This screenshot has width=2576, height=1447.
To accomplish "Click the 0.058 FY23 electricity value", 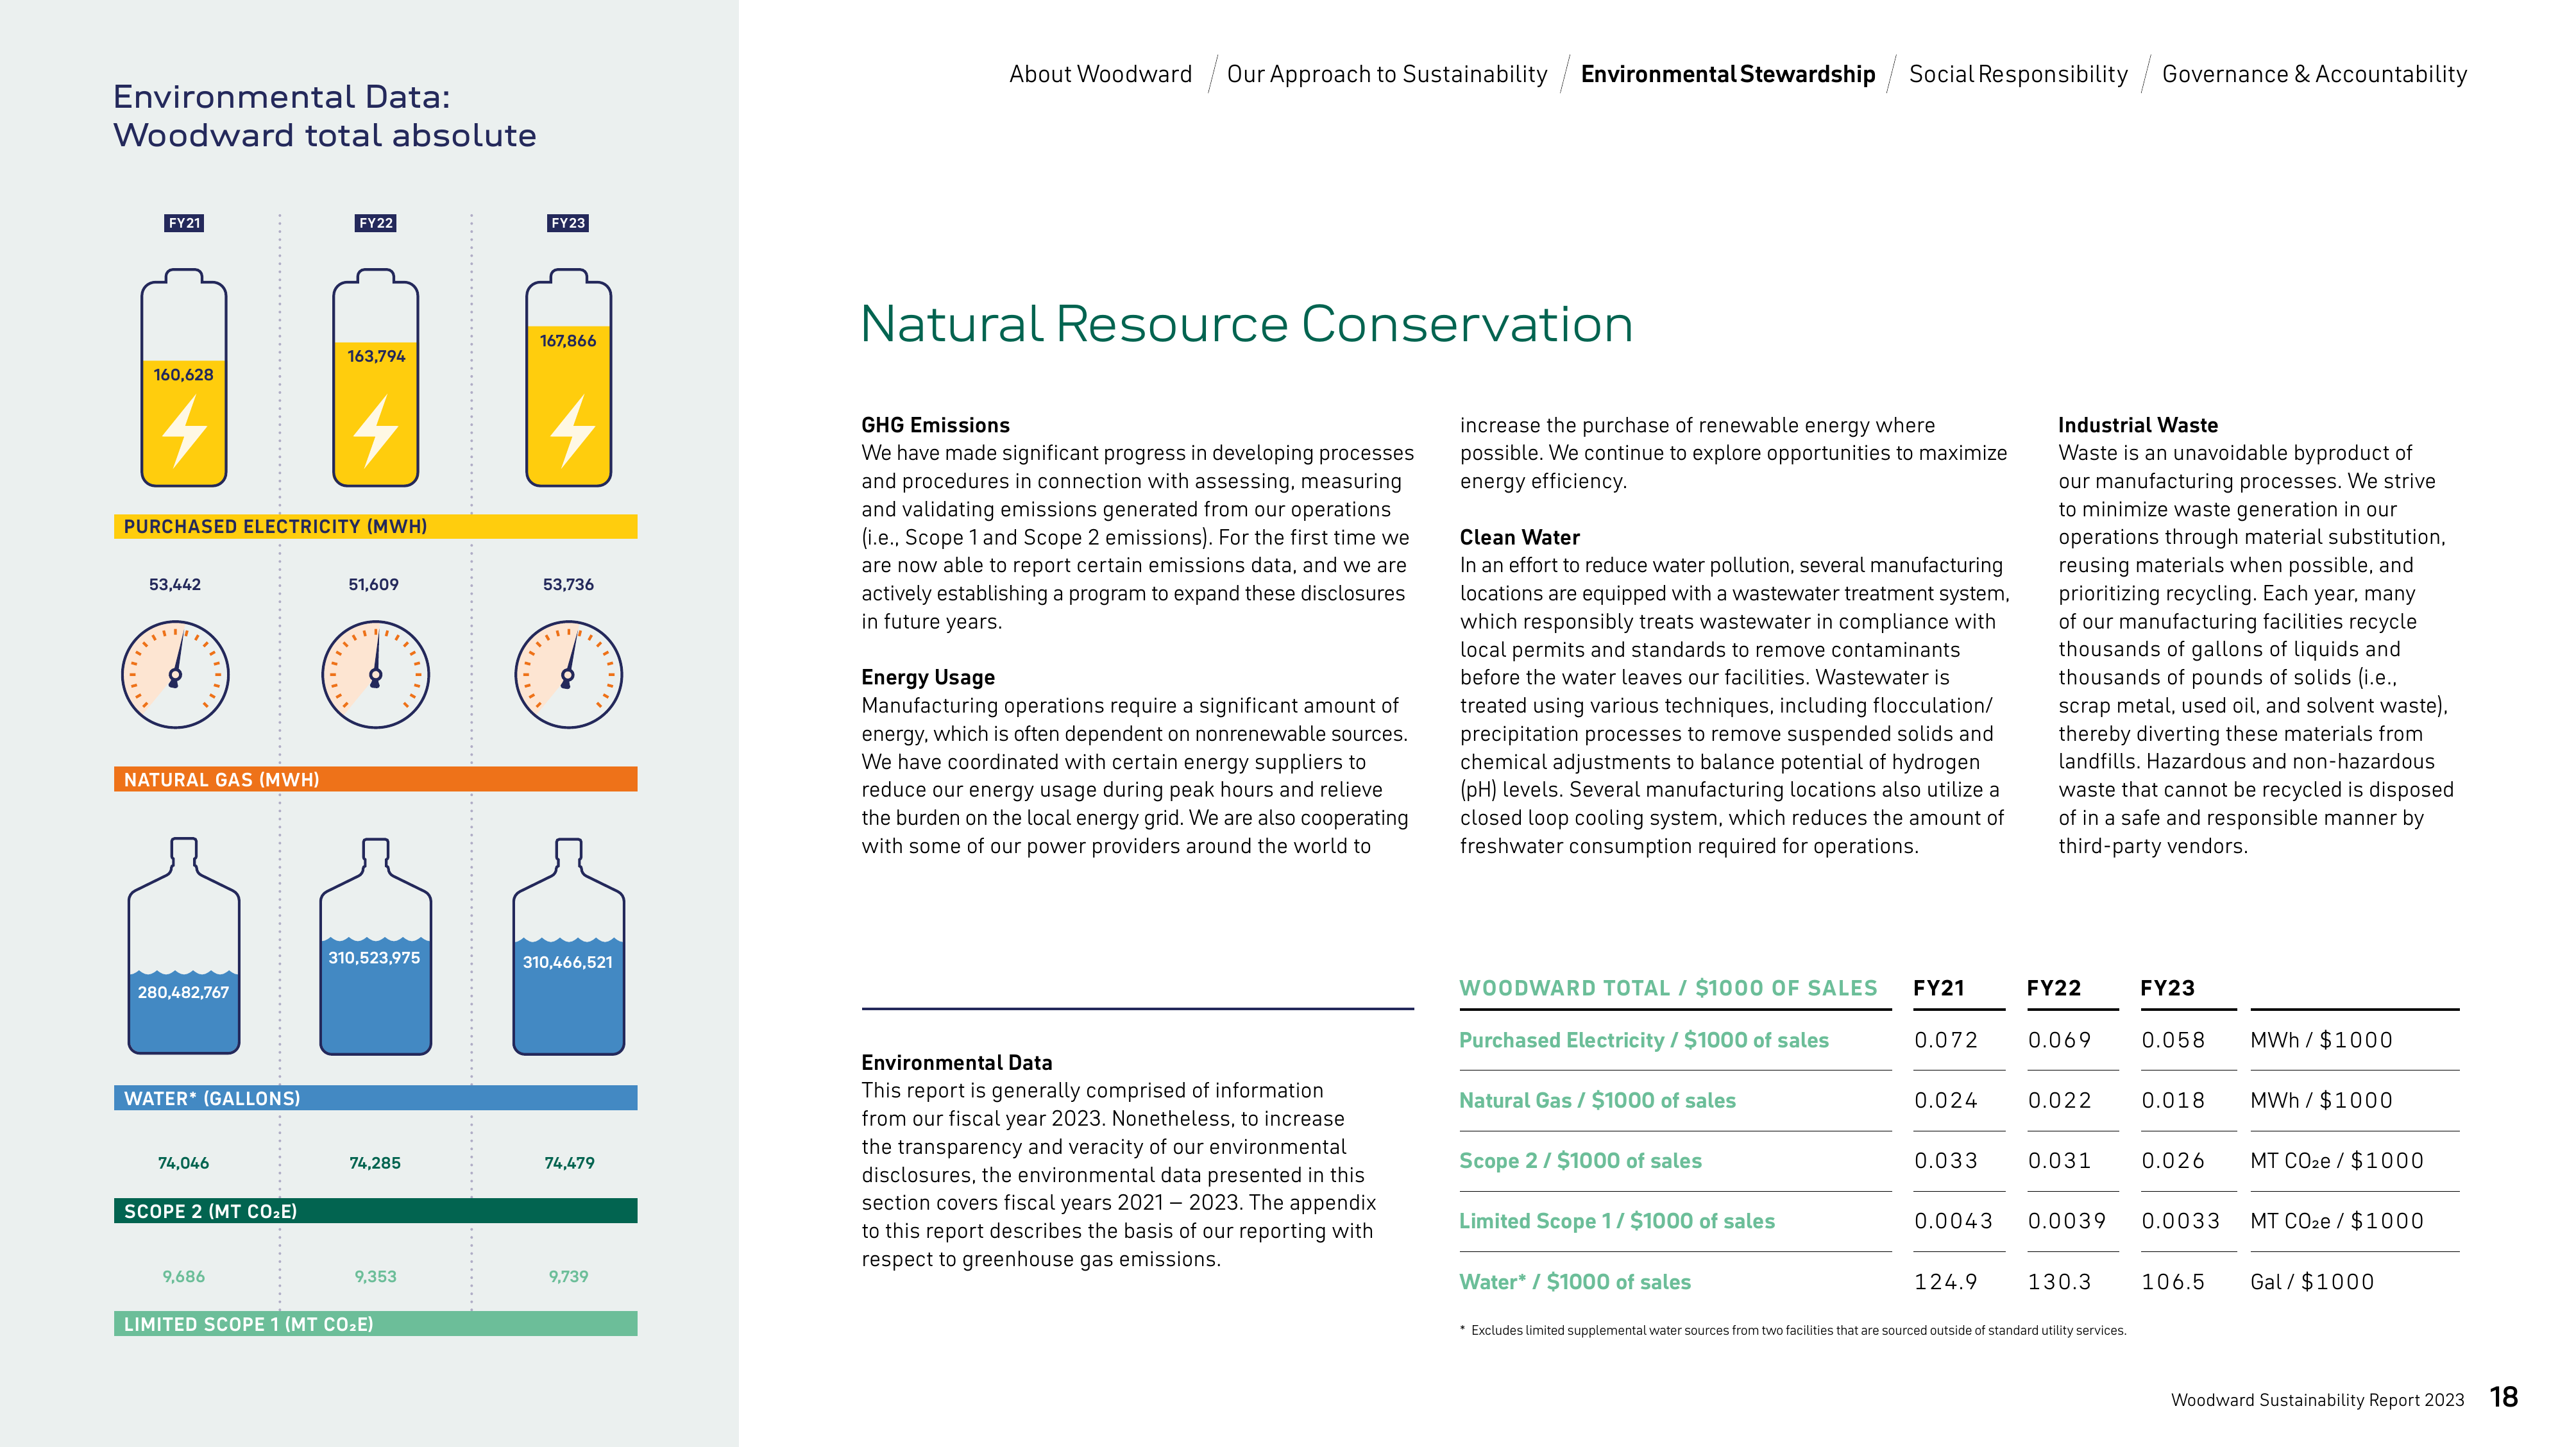I will coord(2173,1040).
